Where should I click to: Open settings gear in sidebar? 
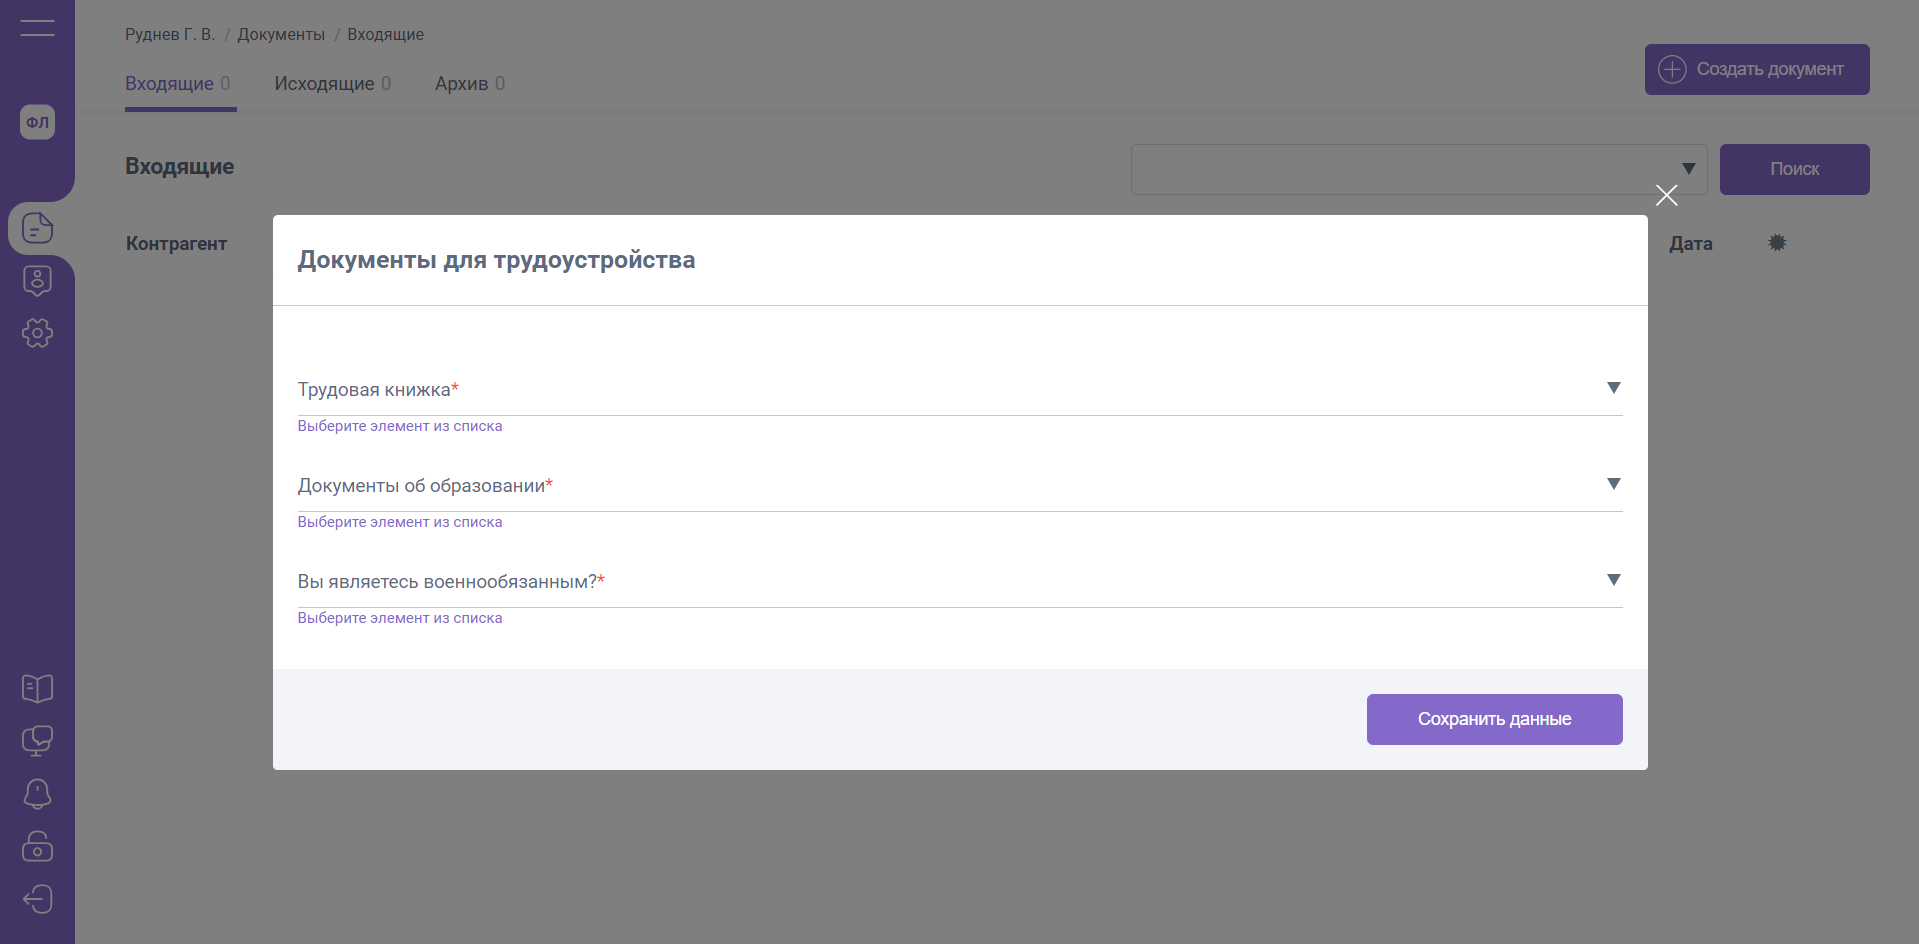(x=37, y=333)
